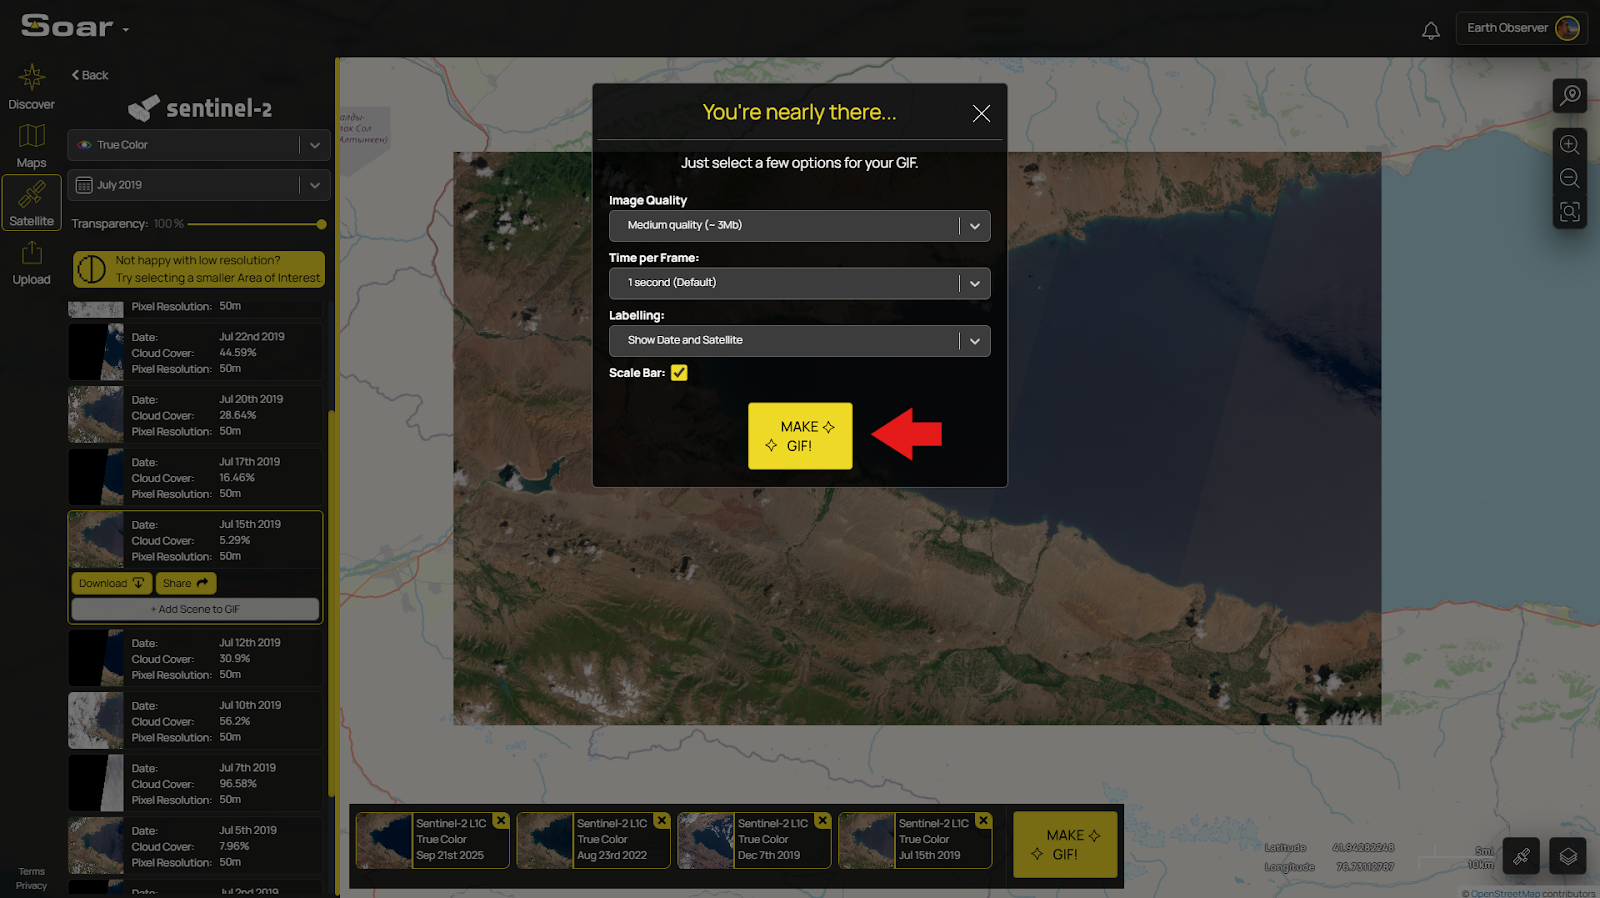
Task: Remove the Dec 7th 2019 scene from GIF
Action: [823, 820]
